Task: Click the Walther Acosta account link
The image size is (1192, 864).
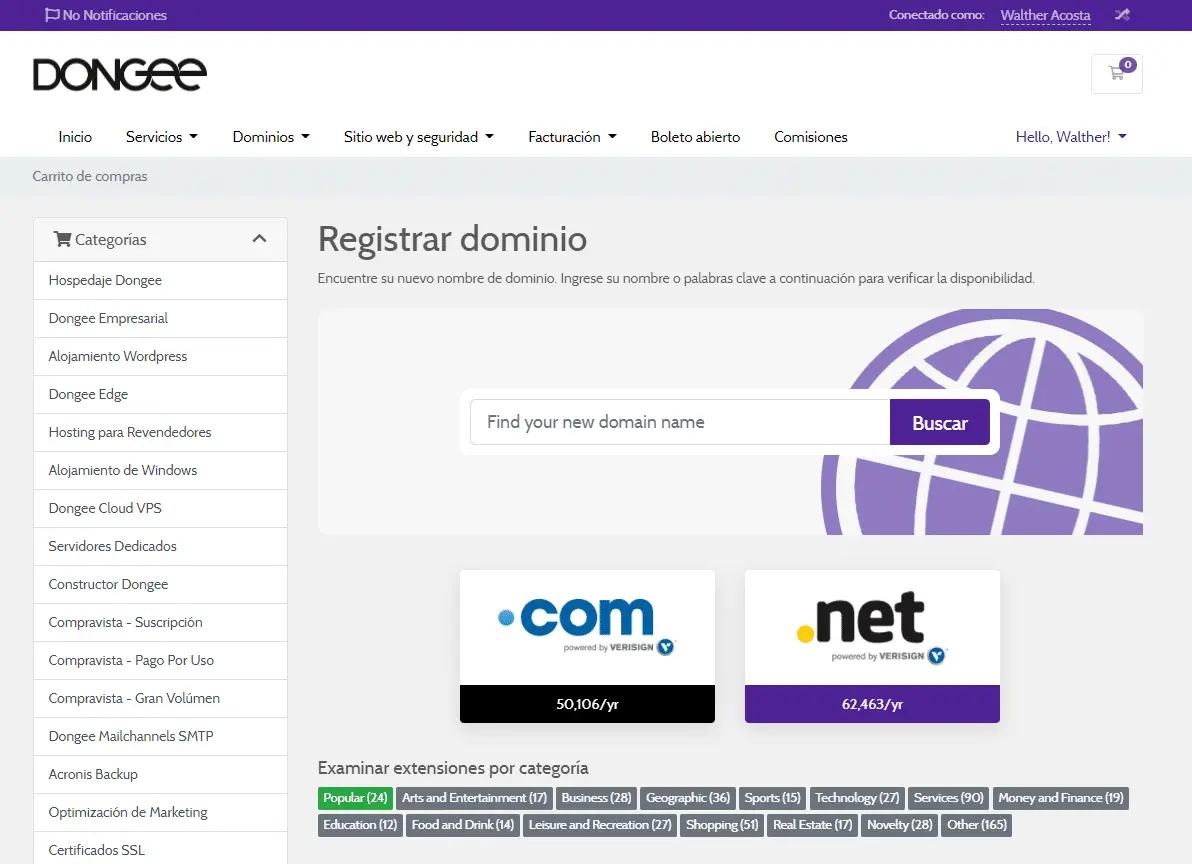Action: [1045, 15]
